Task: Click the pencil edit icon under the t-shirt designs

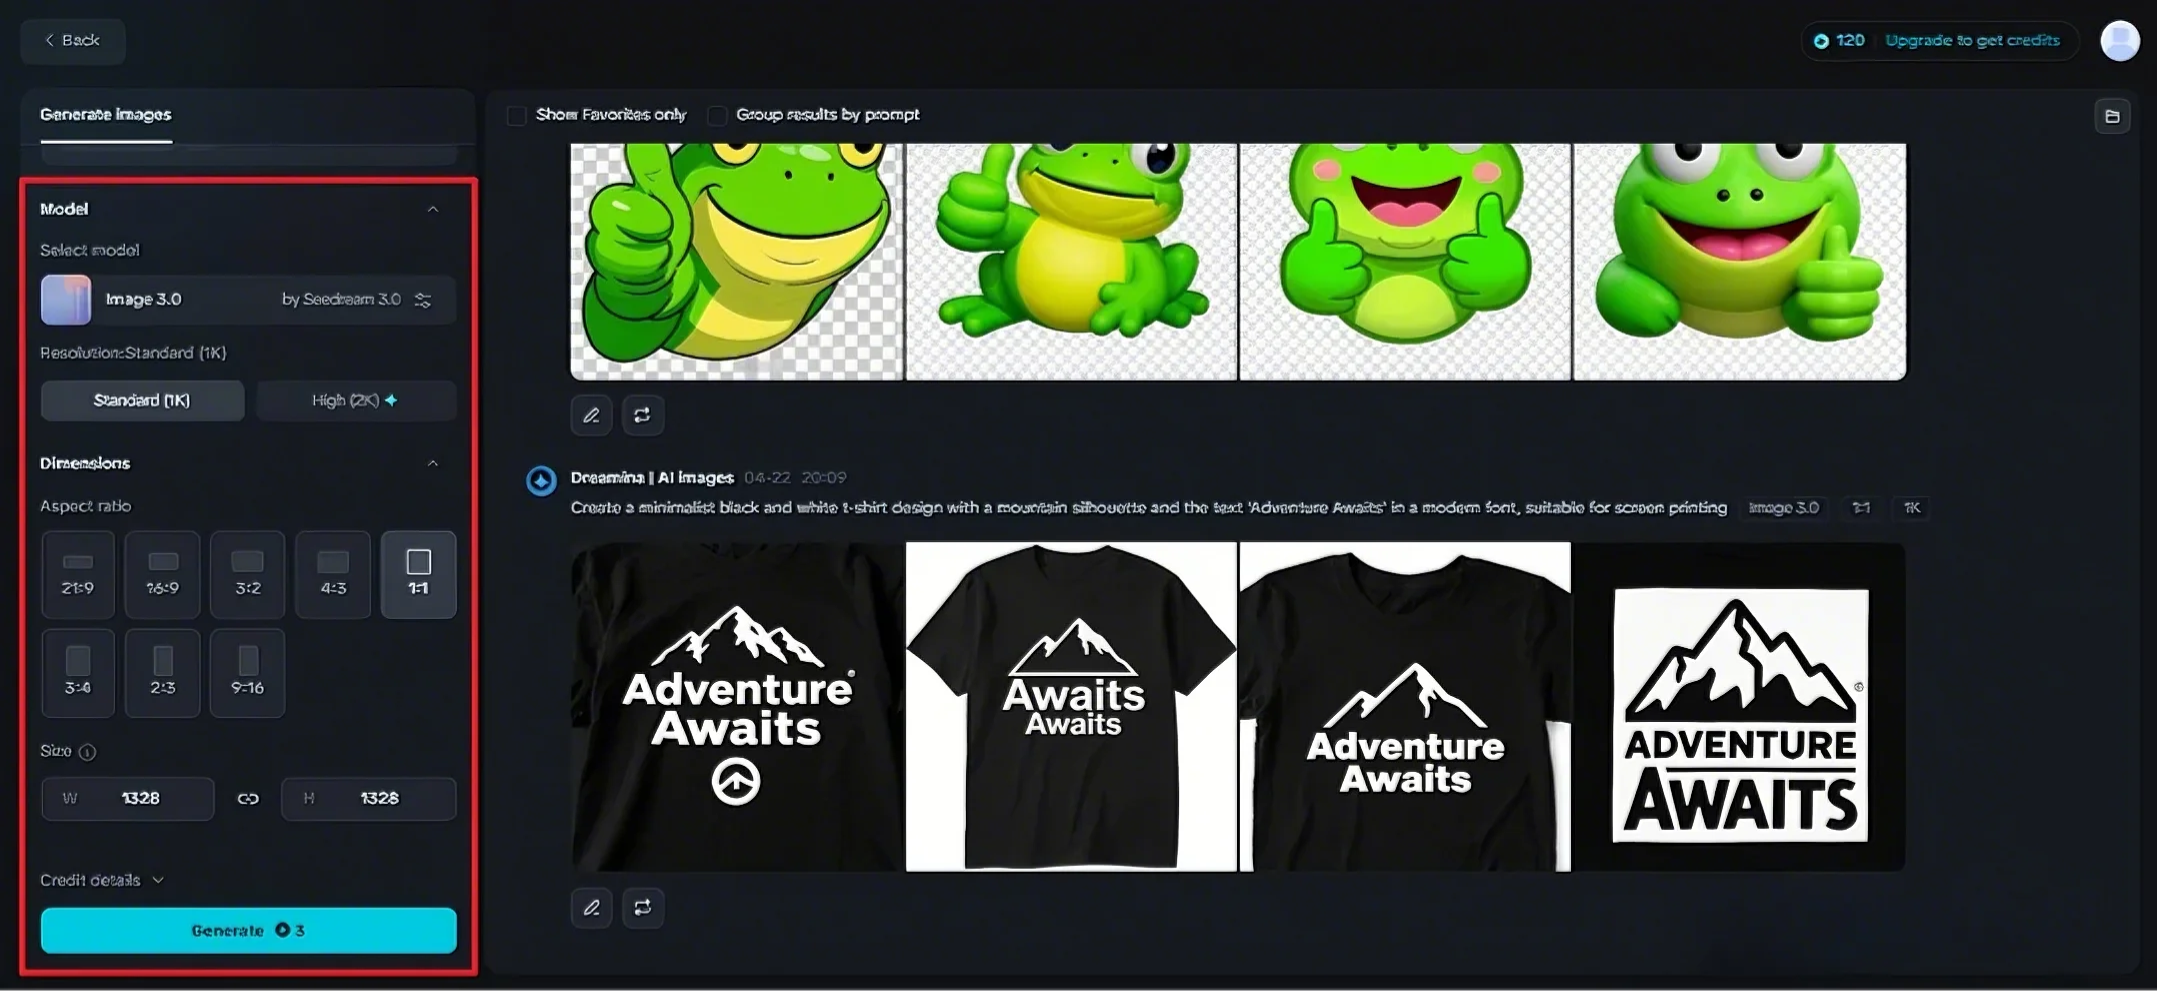Action: [x=590, y=907]
